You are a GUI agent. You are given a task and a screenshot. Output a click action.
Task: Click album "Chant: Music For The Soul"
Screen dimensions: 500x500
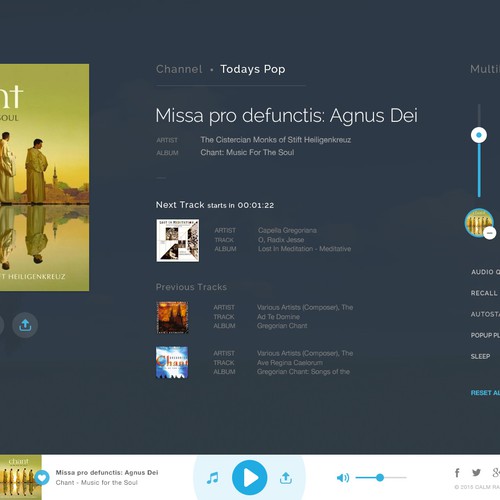[x=247, y=152]
